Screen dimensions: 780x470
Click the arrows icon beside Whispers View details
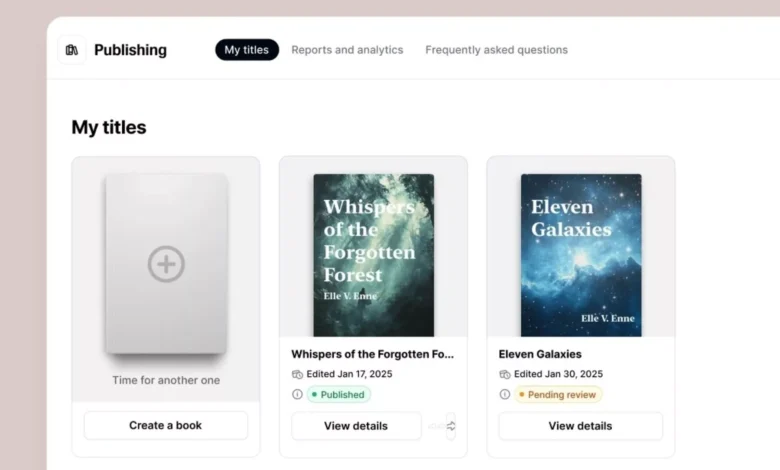point(450,426)
